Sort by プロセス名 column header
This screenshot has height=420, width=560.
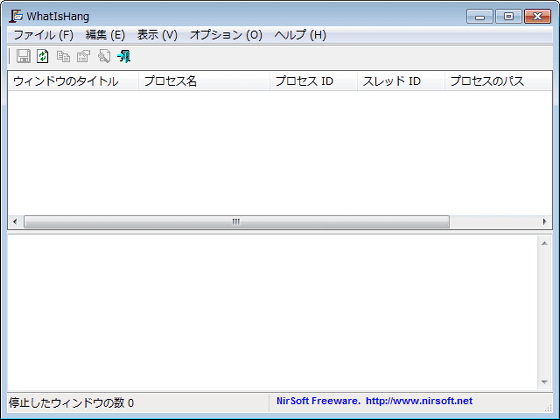click(x=204, y=81)
